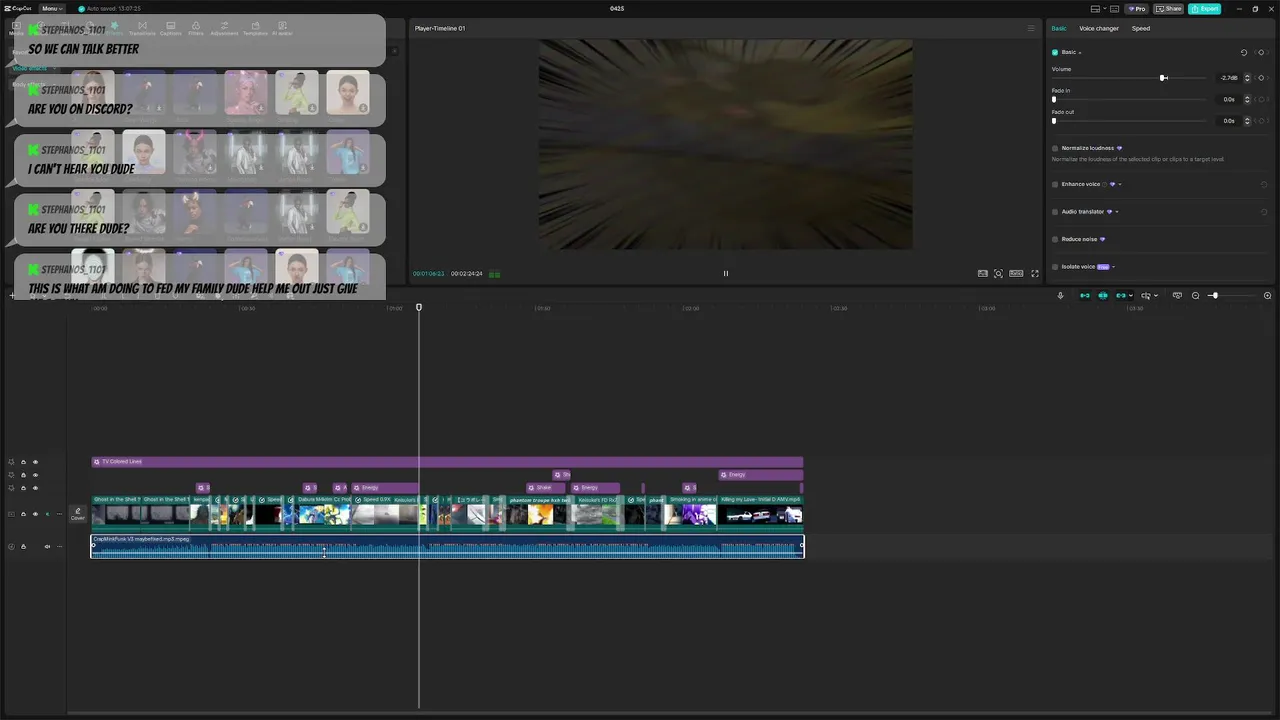Viewport: 1280px width, 720px height.
Task: Click the Pro upgrade button
Action: tap(1136, 8)
